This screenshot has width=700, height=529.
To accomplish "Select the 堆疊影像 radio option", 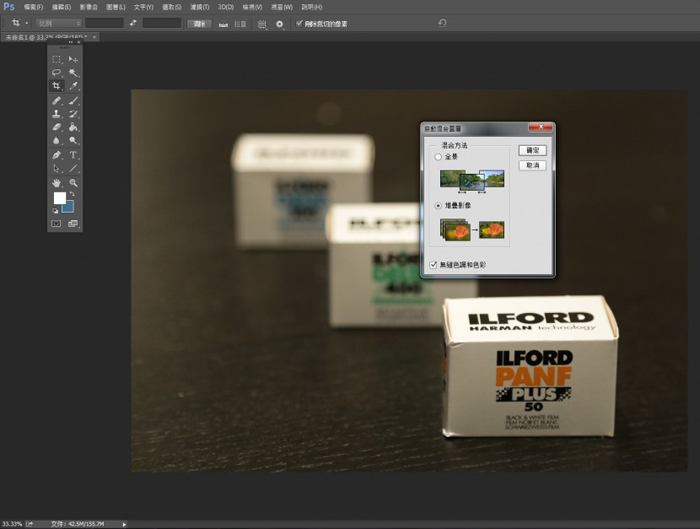I will point(438,205).
